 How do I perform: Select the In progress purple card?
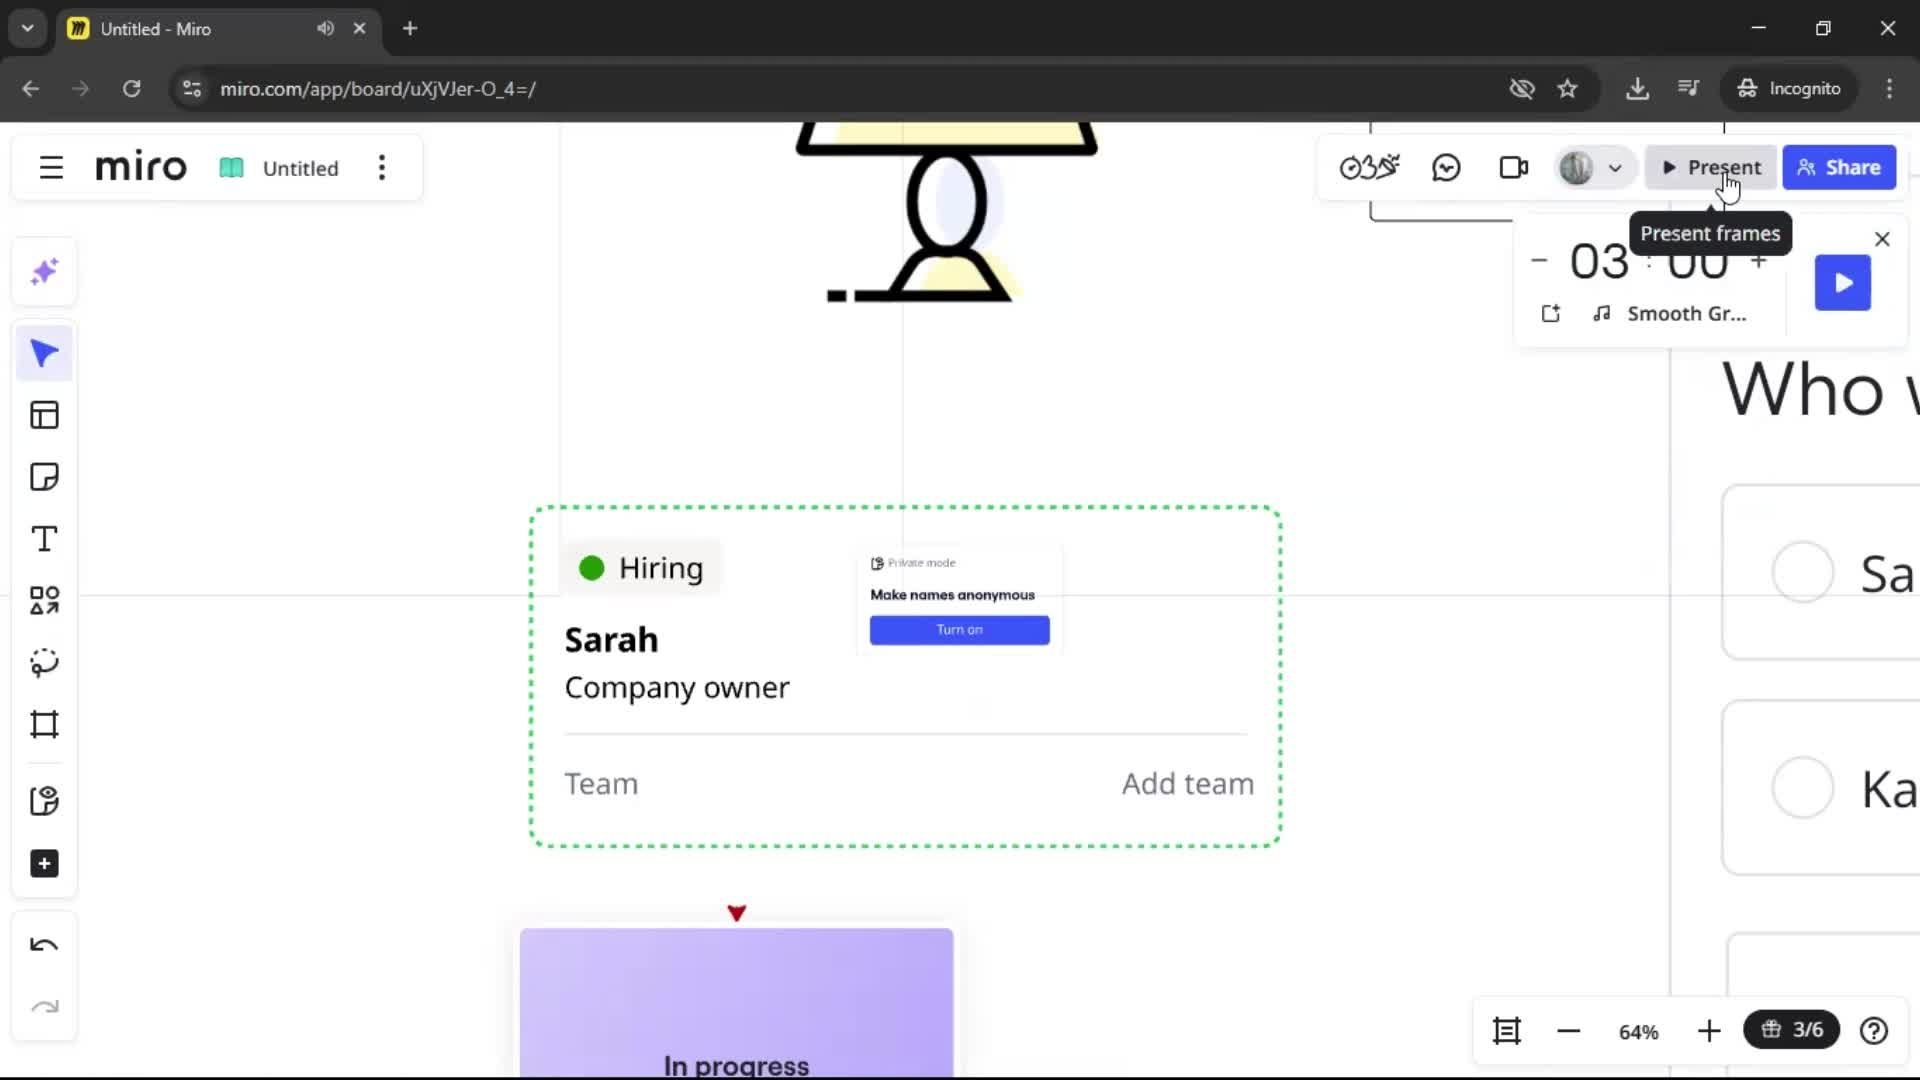tap(737, 1003)
